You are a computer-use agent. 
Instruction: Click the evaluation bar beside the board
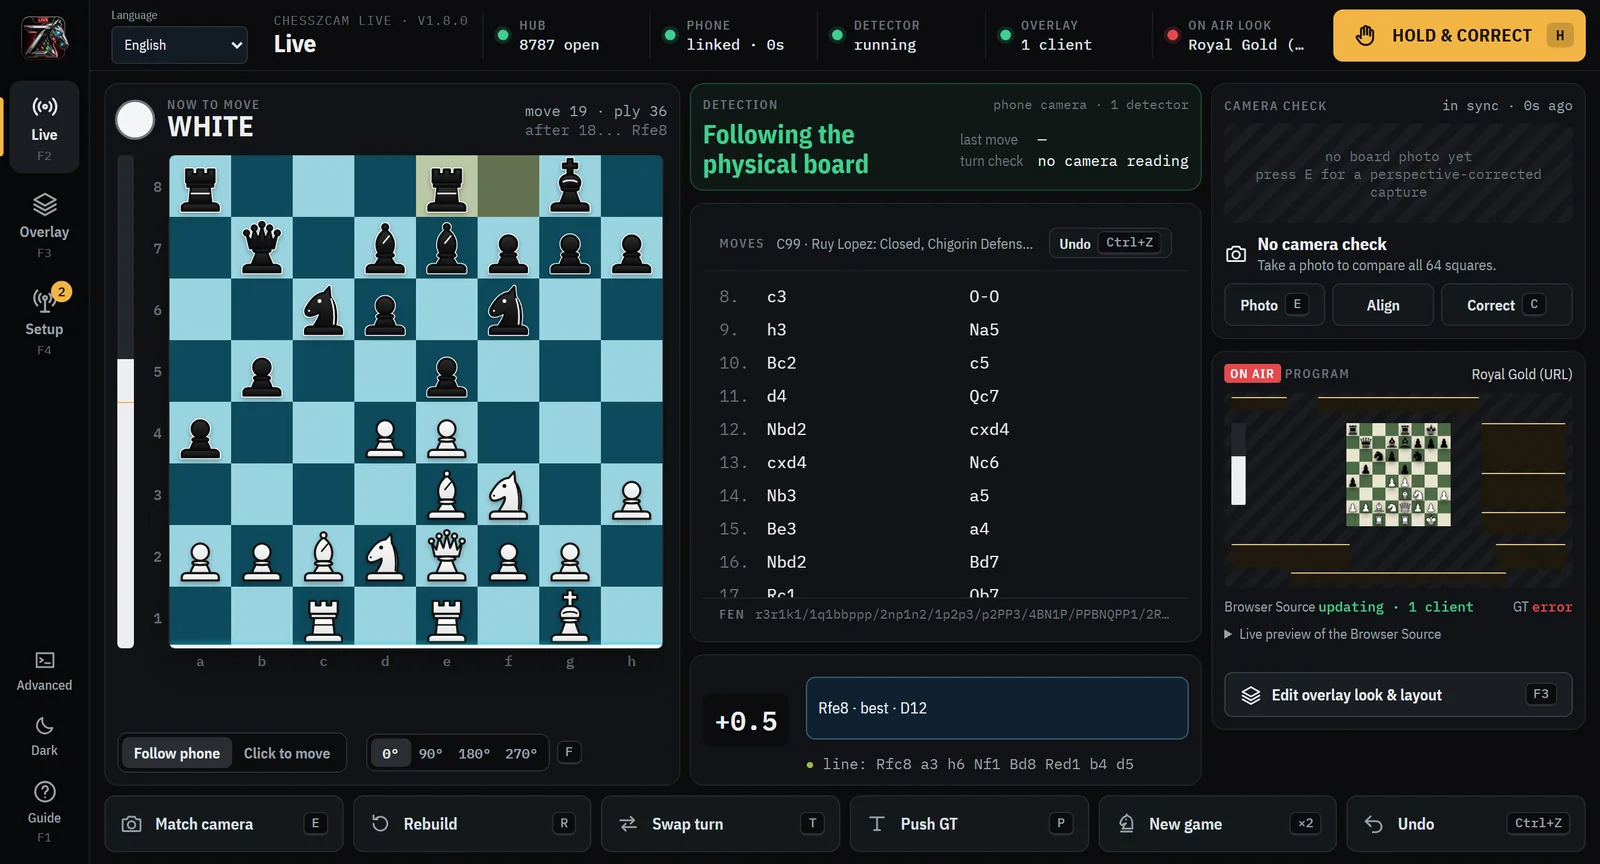[x=126, y=402]
